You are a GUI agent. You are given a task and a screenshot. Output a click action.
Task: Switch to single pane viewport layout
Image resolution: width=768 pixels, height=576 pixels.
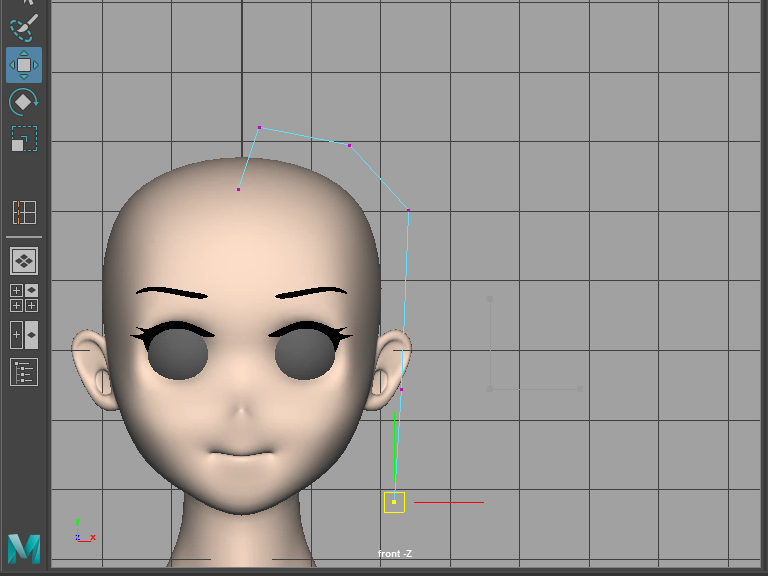point(24,261)
